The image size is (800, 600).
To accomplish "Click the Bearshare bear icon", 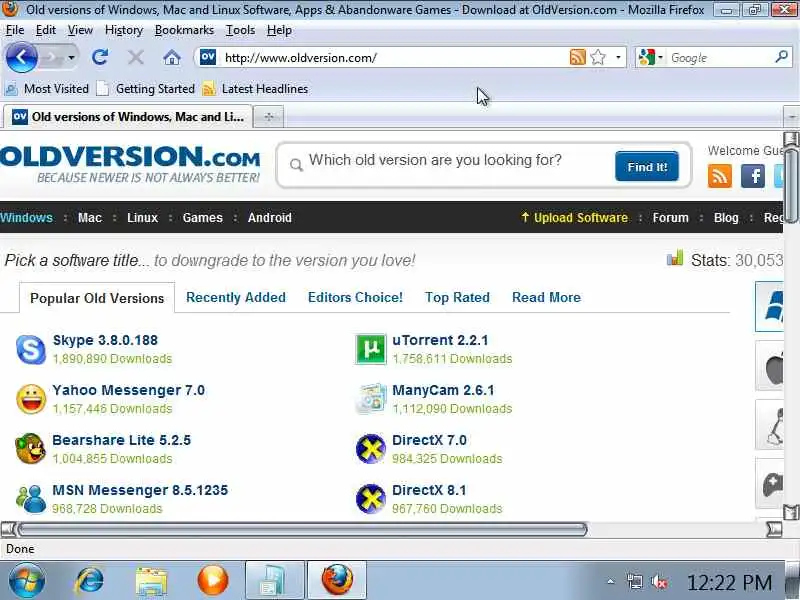I will click(31, 448).
